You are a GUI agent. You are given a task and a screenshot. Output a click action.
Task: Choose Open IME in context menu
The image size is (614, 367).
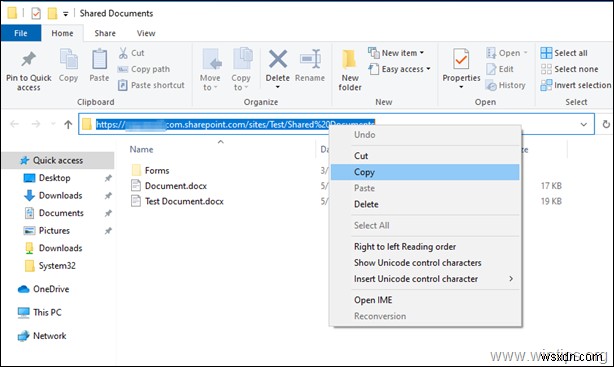tap(425, 300)
